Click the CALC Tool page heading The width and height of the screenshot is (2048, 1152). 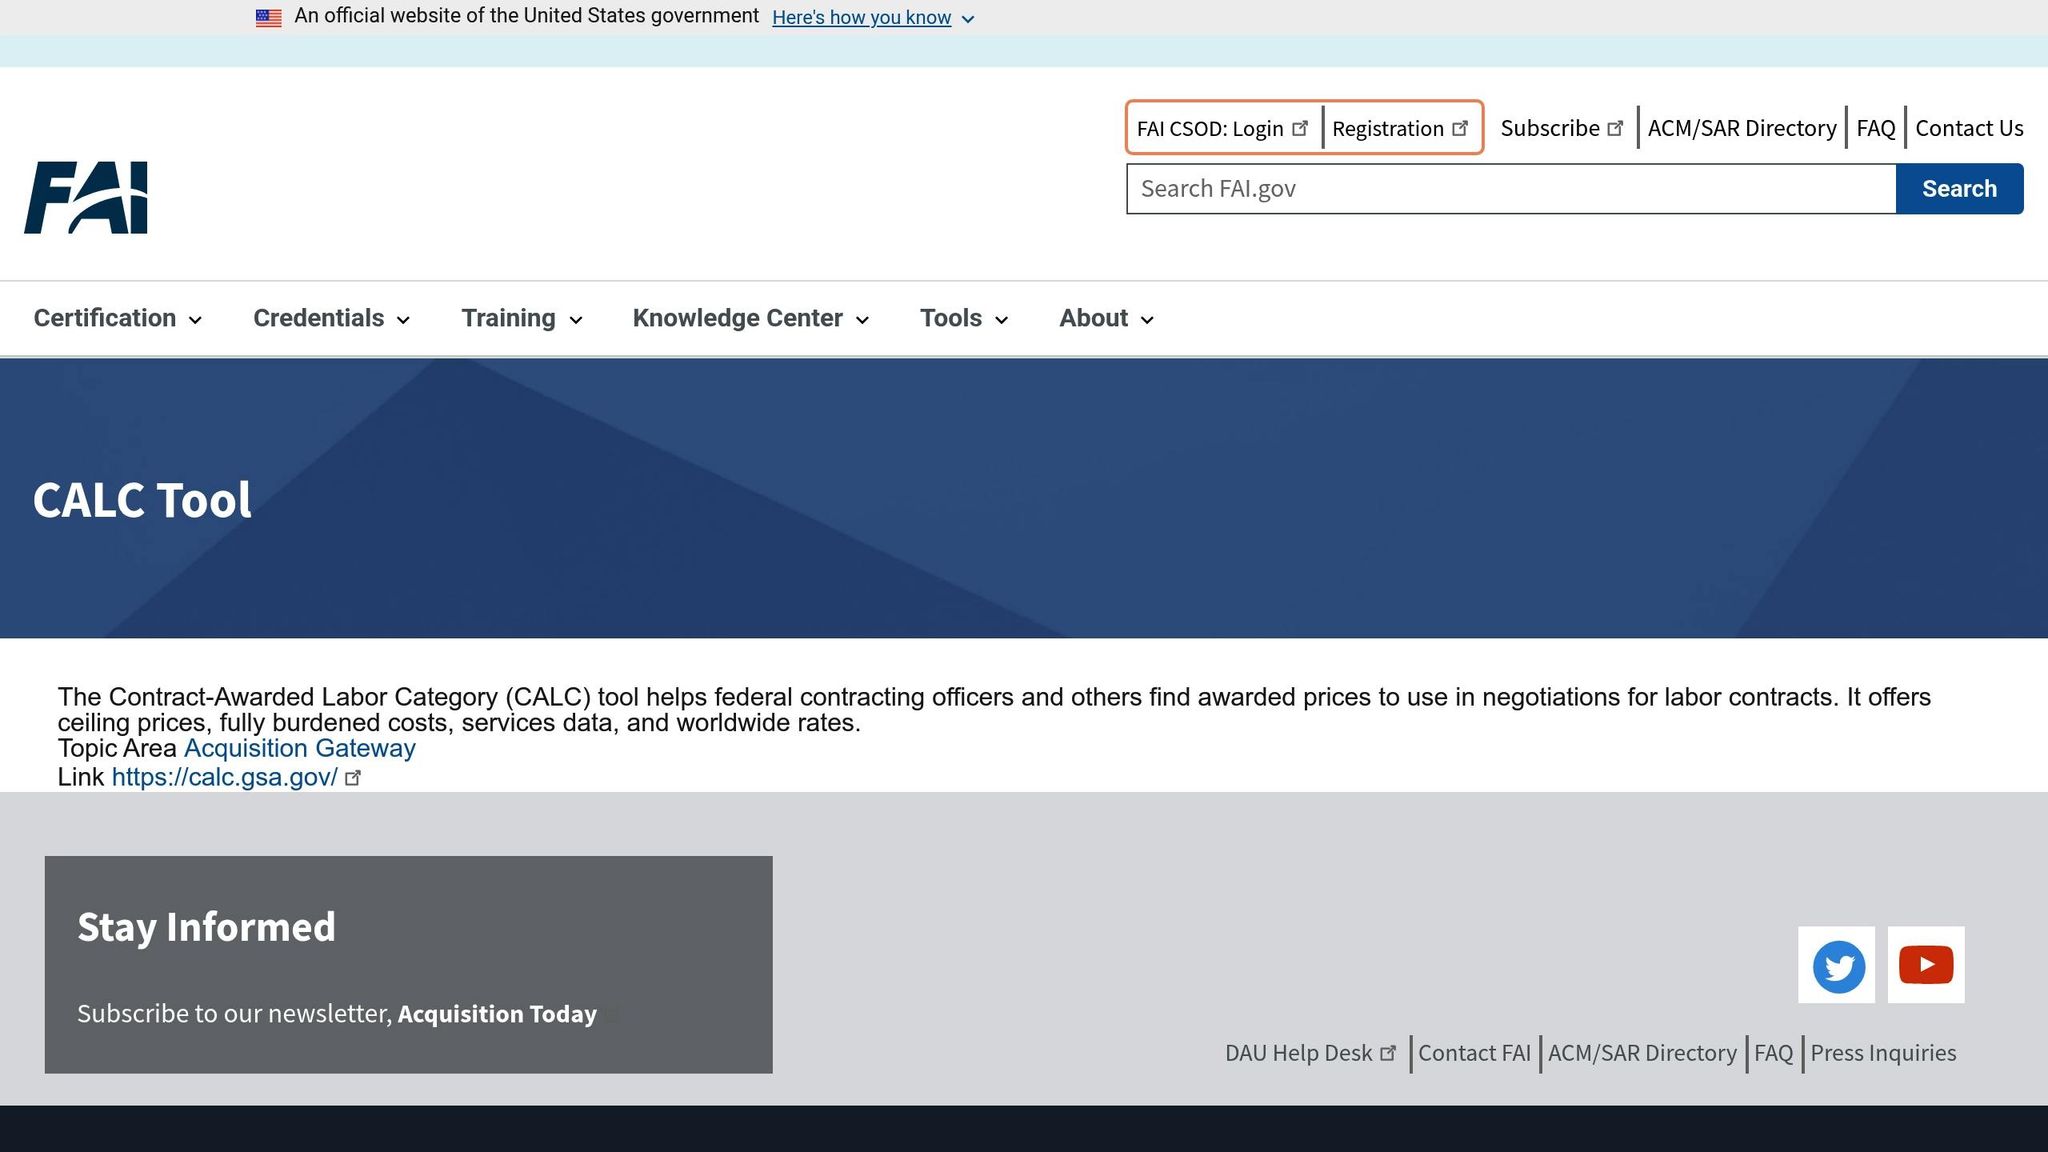(142, 500)
